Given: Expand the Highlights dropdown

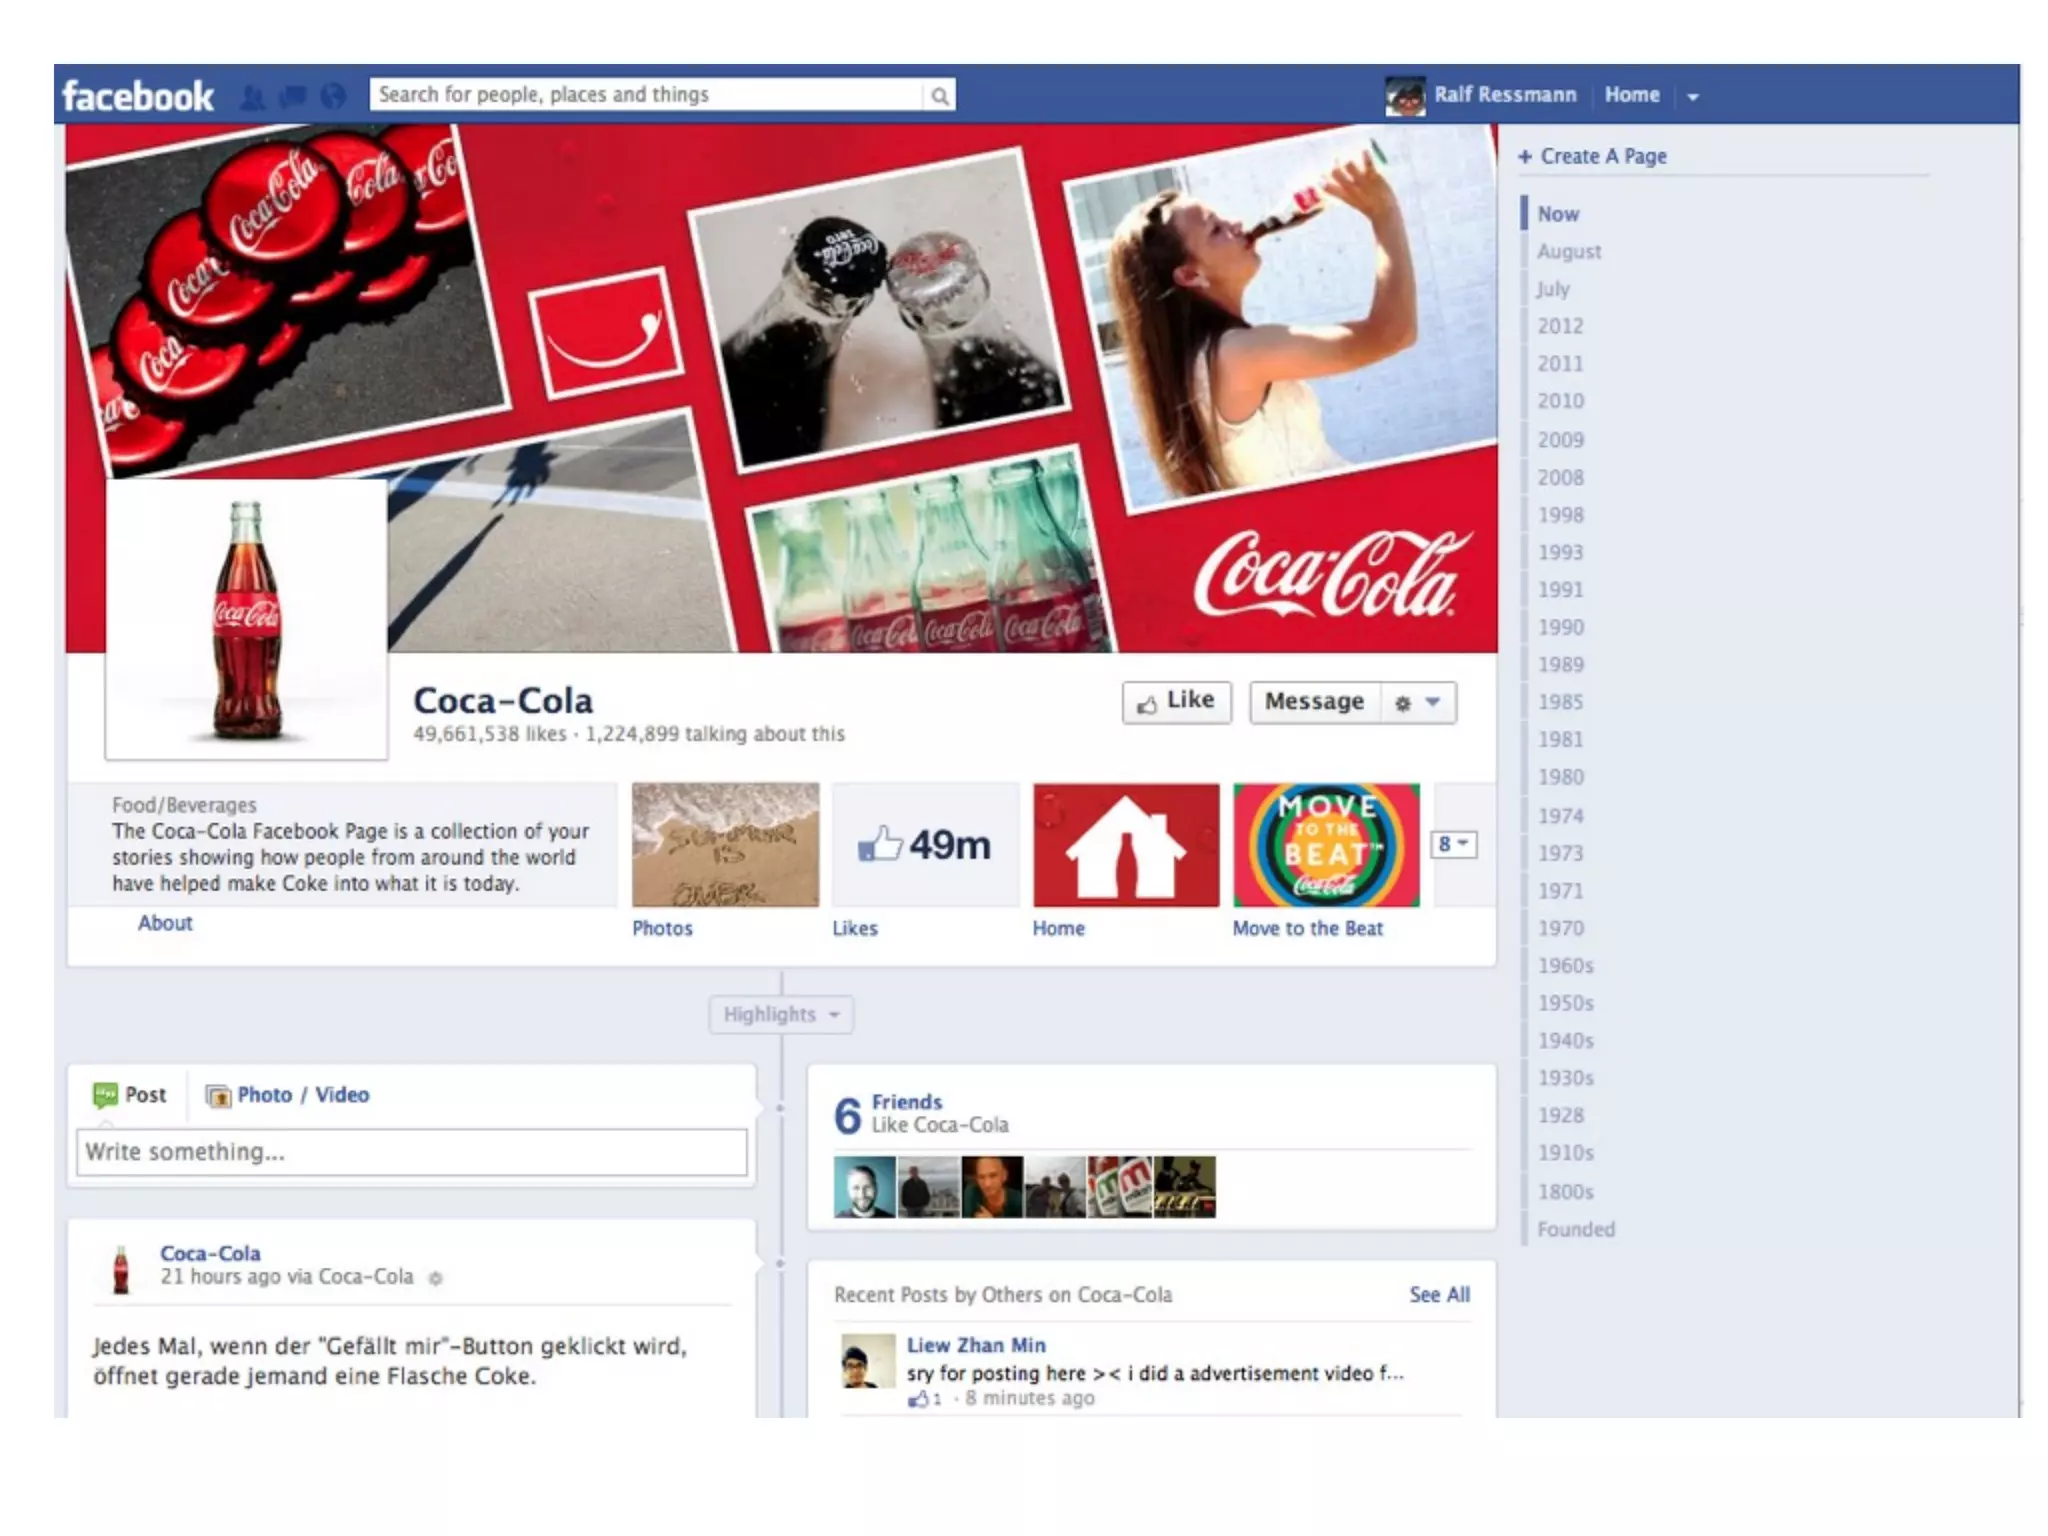Looking at the screenshot, I should [x=781, y=1014].
